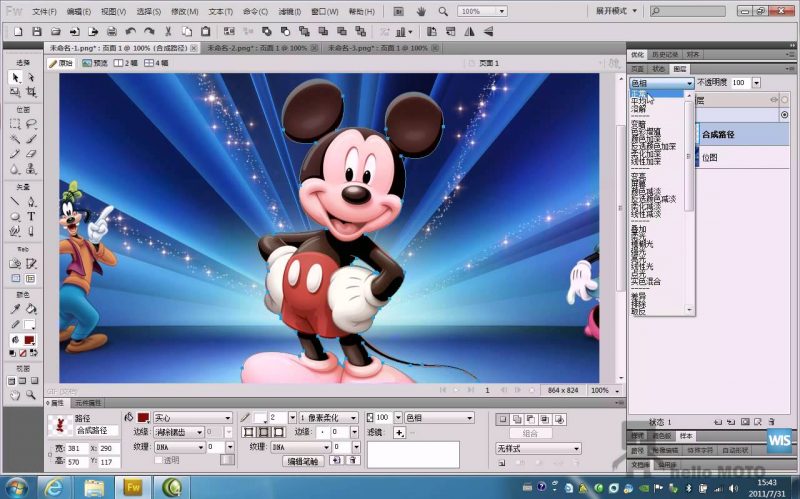Screen dimensions: 800x499
Task: Click the Undo arrow in the toolbar
Action: coord(132,31)
